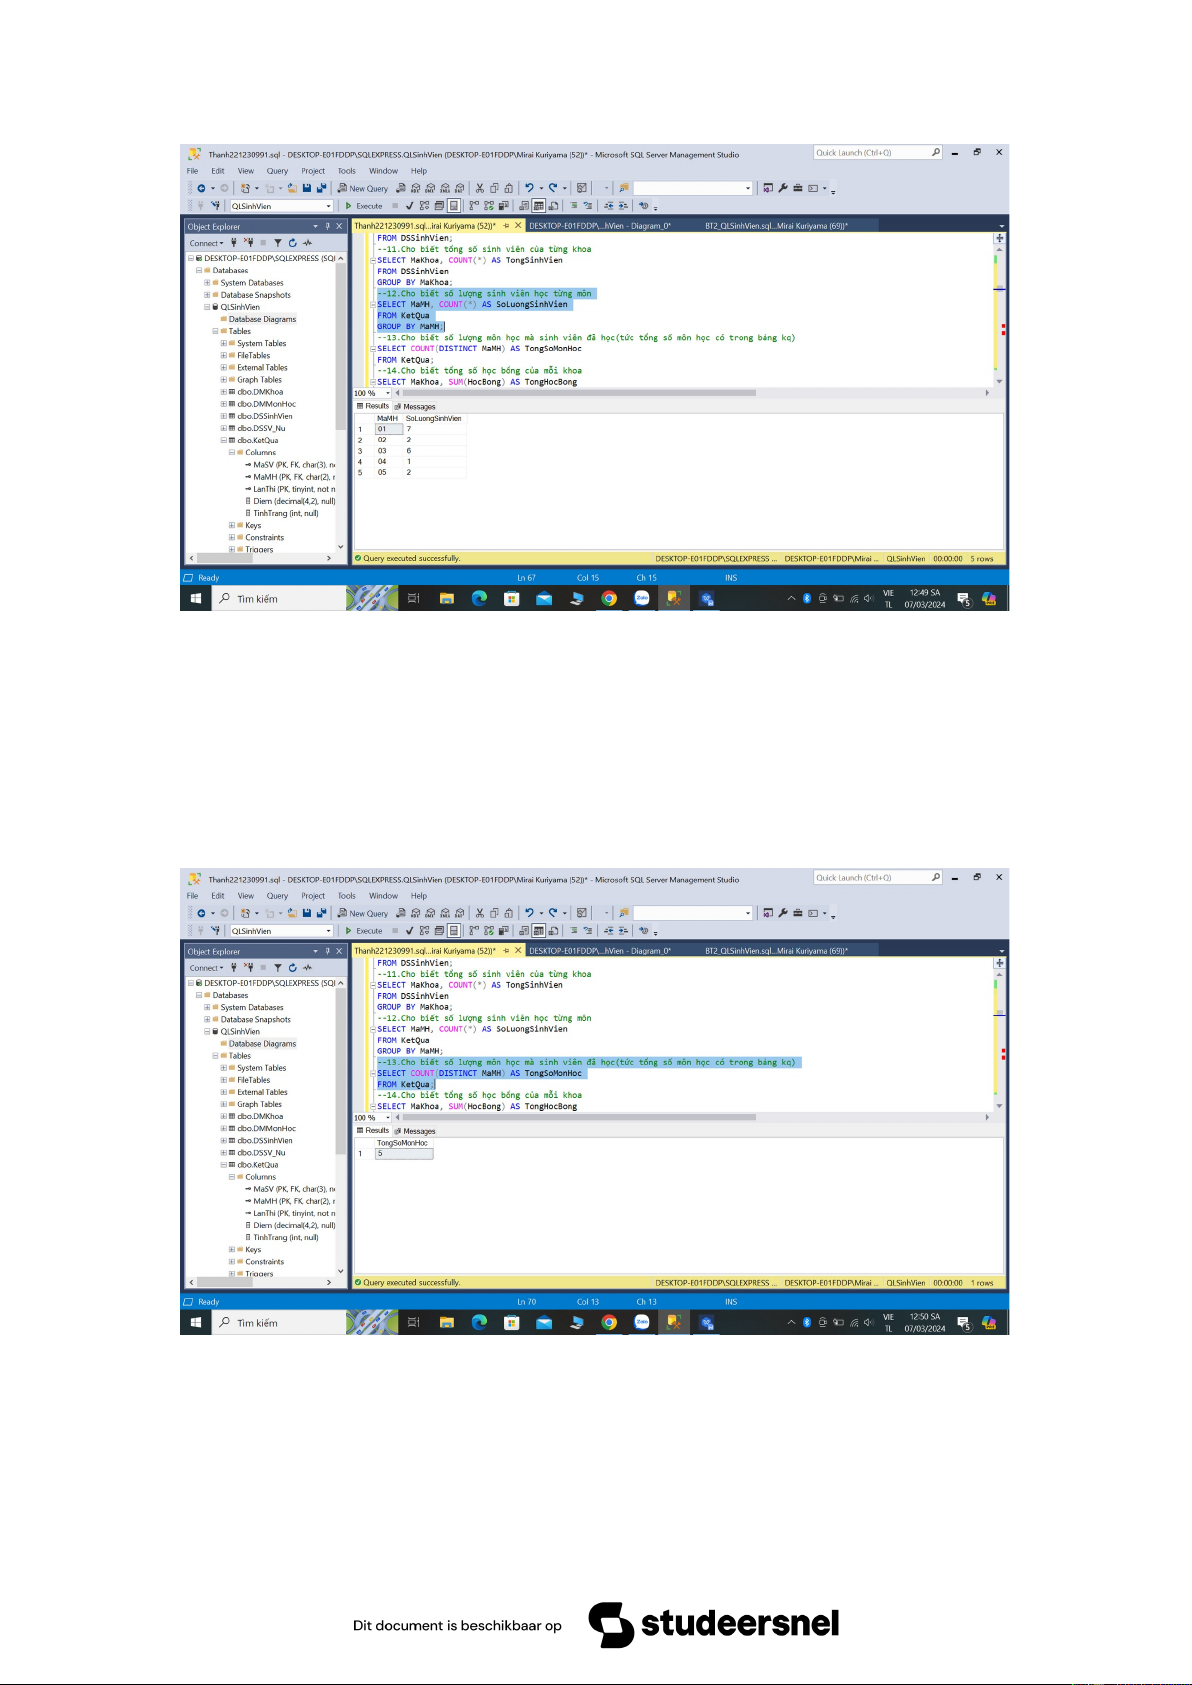Open QLSinhVien database dropdown in SoLuongSinhVien window

(328, 206)
